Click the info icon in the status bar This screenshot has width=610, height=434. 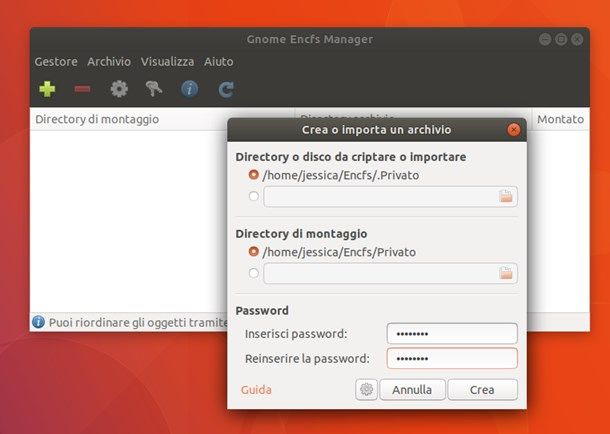[x=38, y=322]
